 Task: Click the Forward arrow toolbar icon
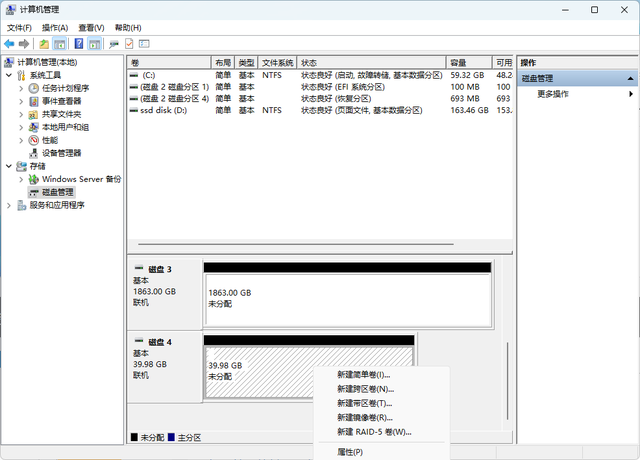click(24, 44)
